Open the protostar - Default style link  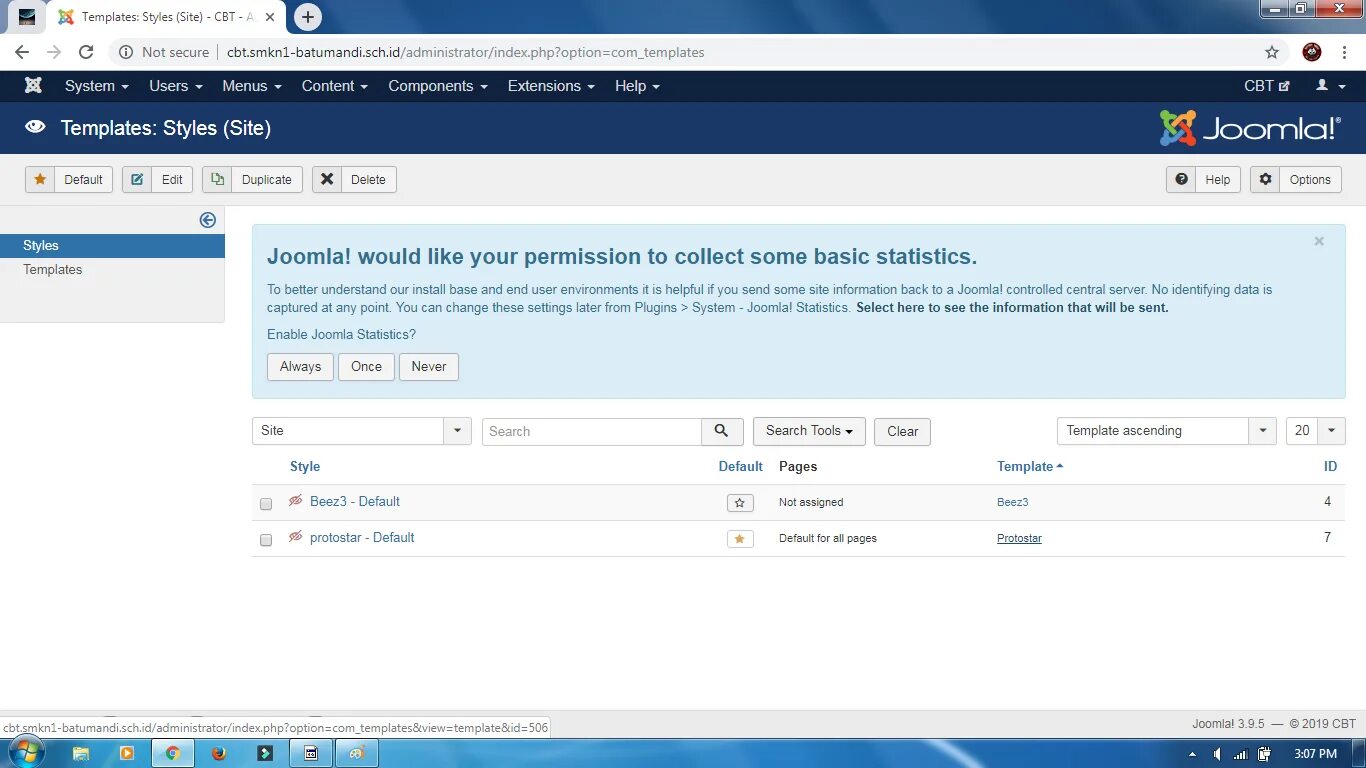(x=362, y=537)
